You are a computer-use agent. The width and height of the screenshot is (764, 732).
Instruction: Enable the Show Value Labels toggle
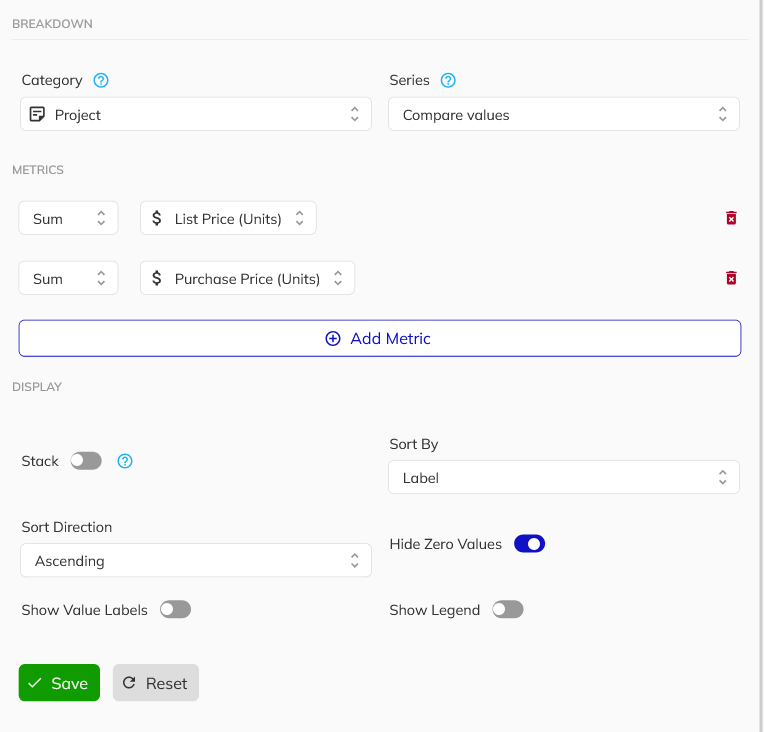click(175, 609)
